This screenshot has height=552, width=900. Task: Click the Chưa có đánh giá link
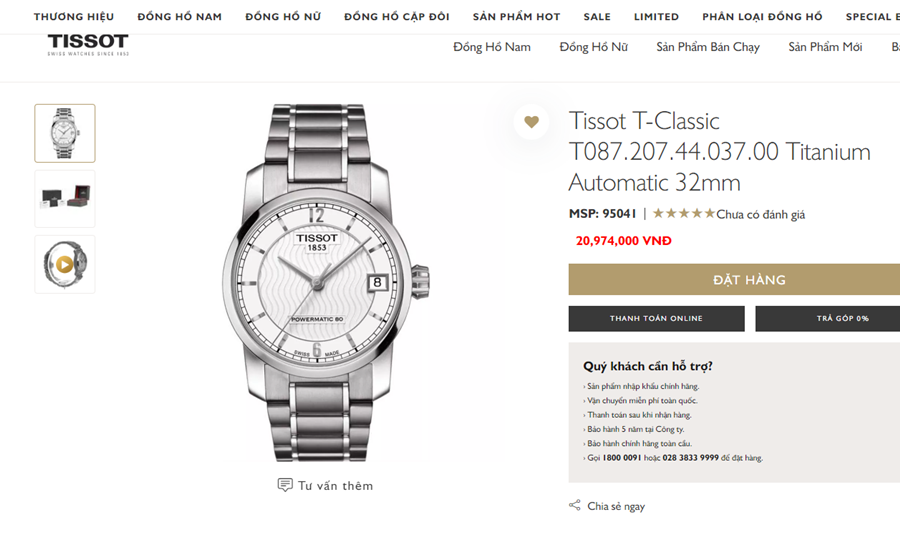(761, 214)
